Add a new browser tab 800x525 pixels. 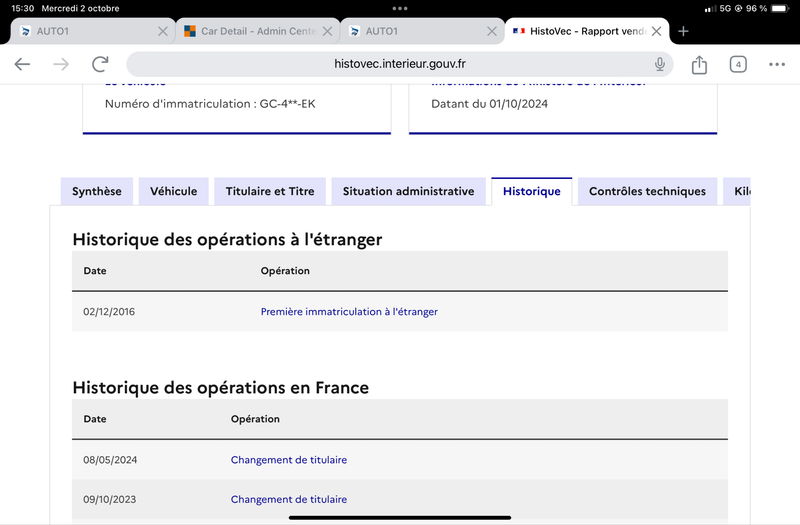point(683,31)
